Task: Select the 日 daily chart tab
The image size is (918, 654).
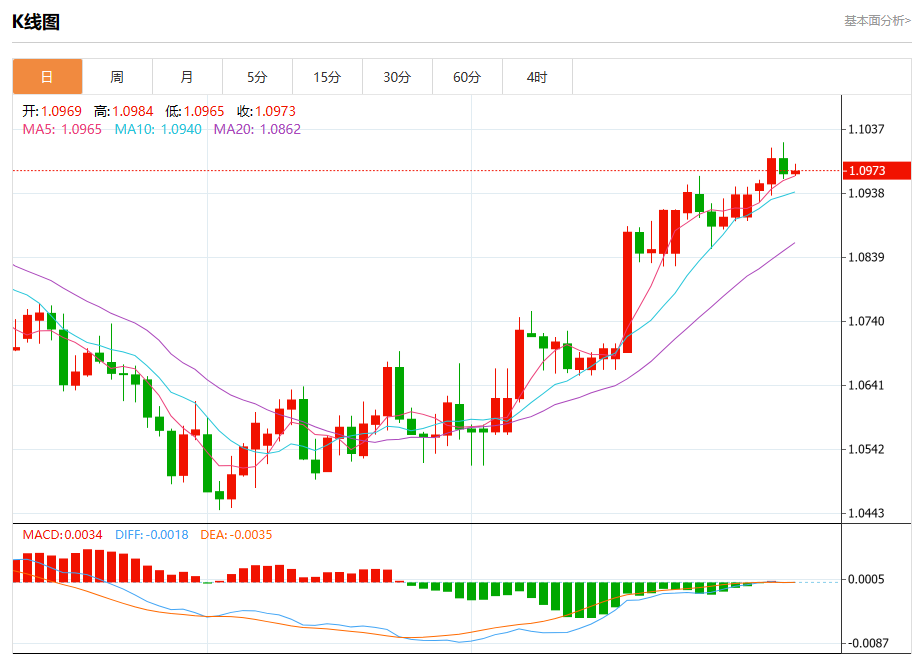Action: tap(47, 77)
